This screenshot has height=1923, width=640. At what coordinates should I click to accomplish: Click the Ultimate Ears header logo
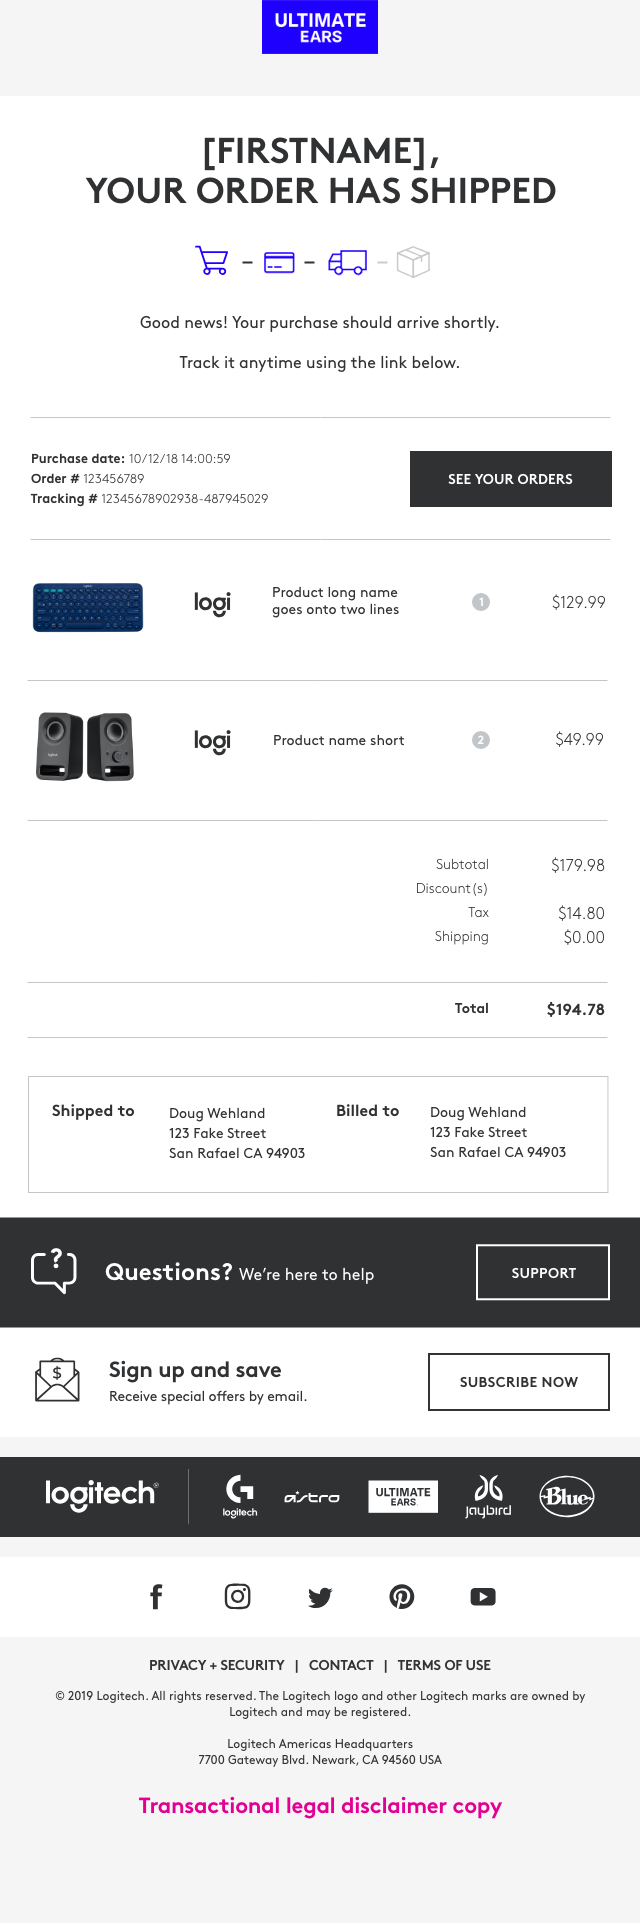320,28
